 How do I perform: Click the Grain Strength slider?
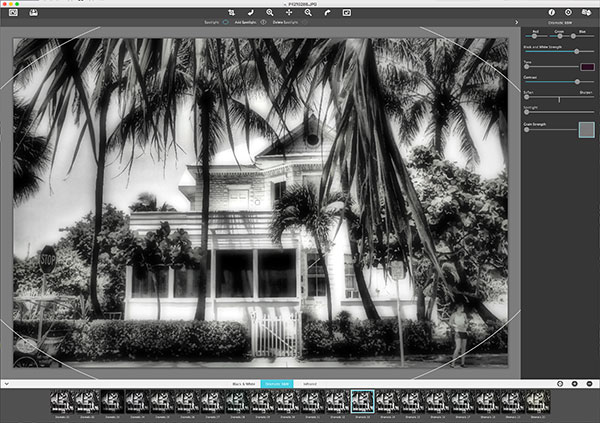tap(550, 130)
